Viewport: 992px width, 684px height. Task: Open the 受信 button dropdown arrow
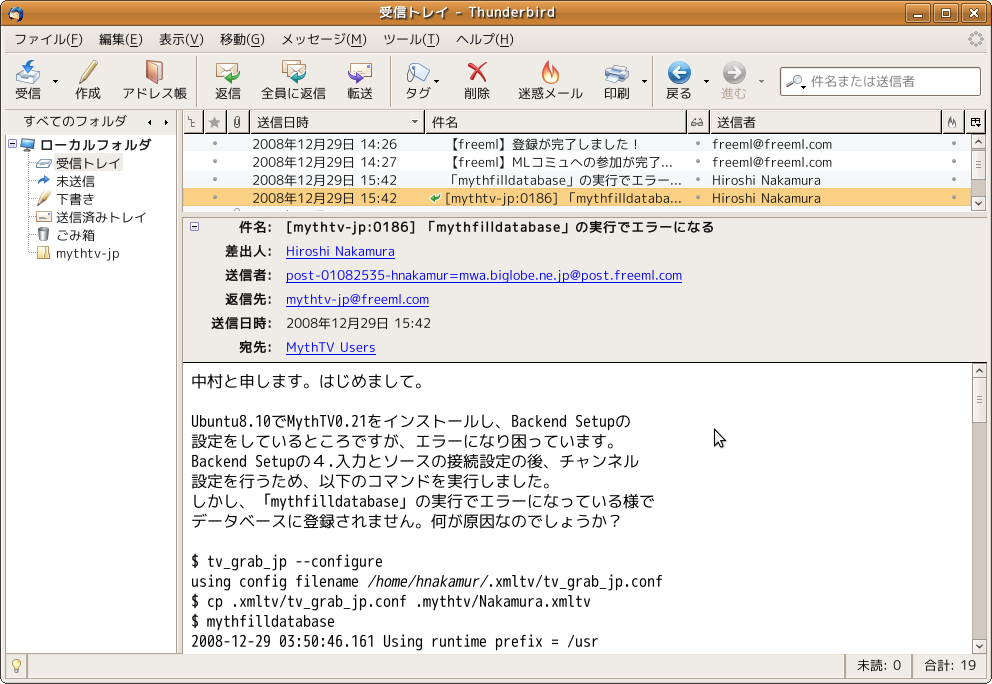(56, 81)
